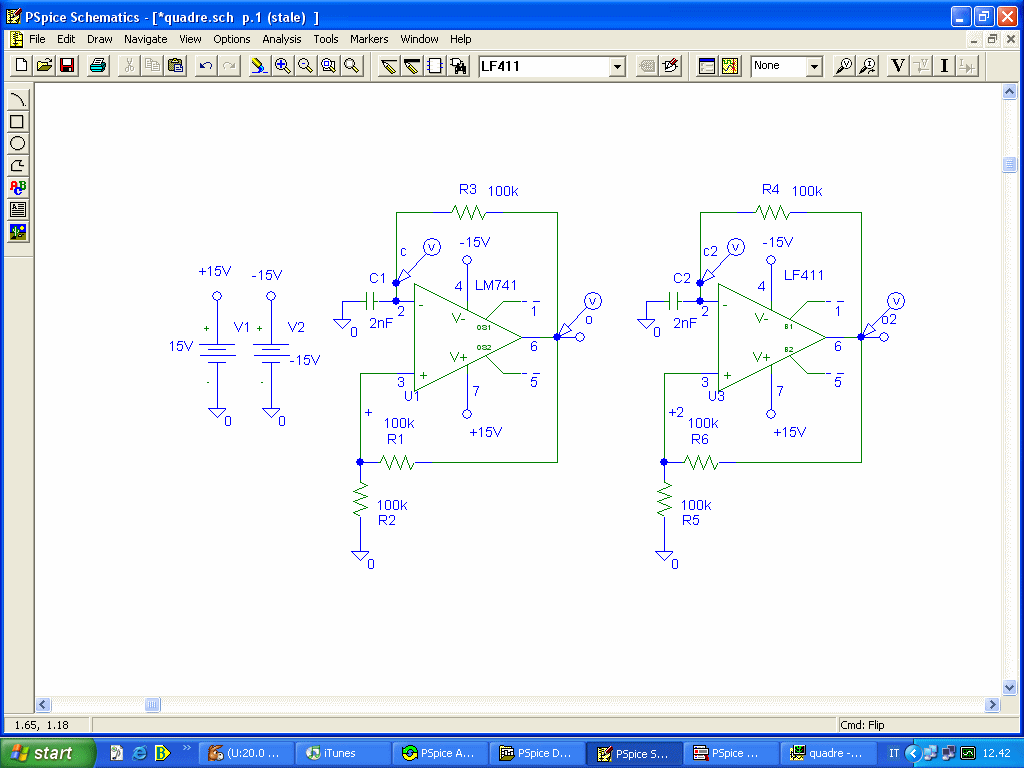Zoom to area with magnifier box icon
Image resolution: width=1024 pixels, height=768 pixels.
pos(328,65)
